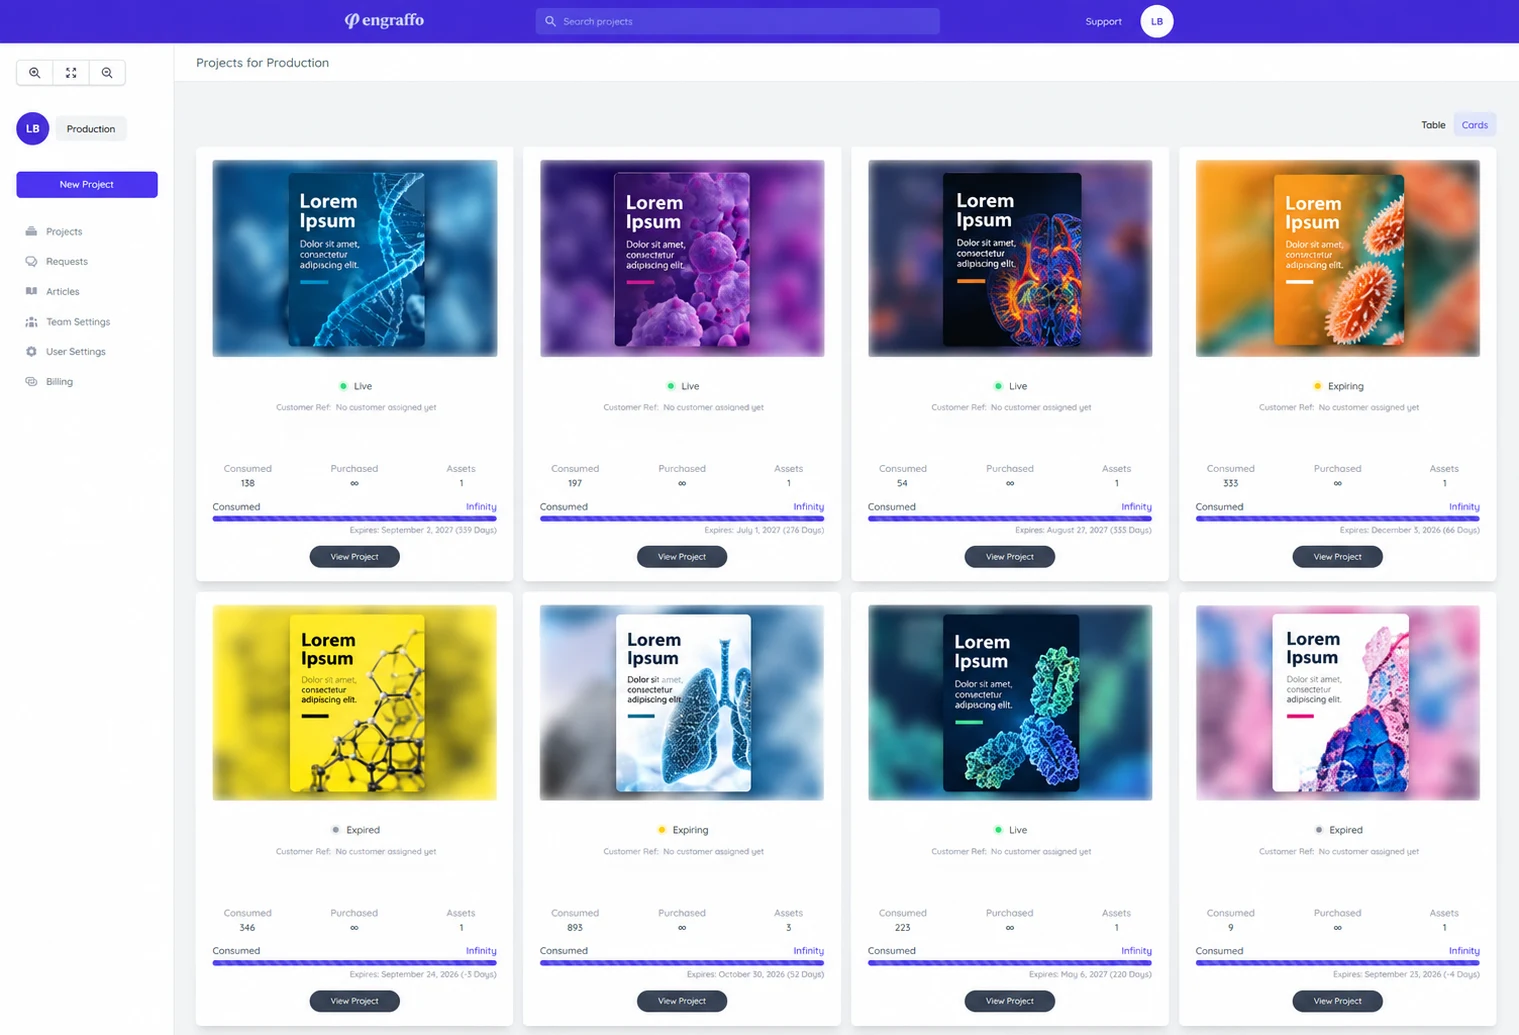Viewport: 1519px width, 1035px height.
Task: Click the zoom in magnifier icon
Action: [x=35, y=72]
